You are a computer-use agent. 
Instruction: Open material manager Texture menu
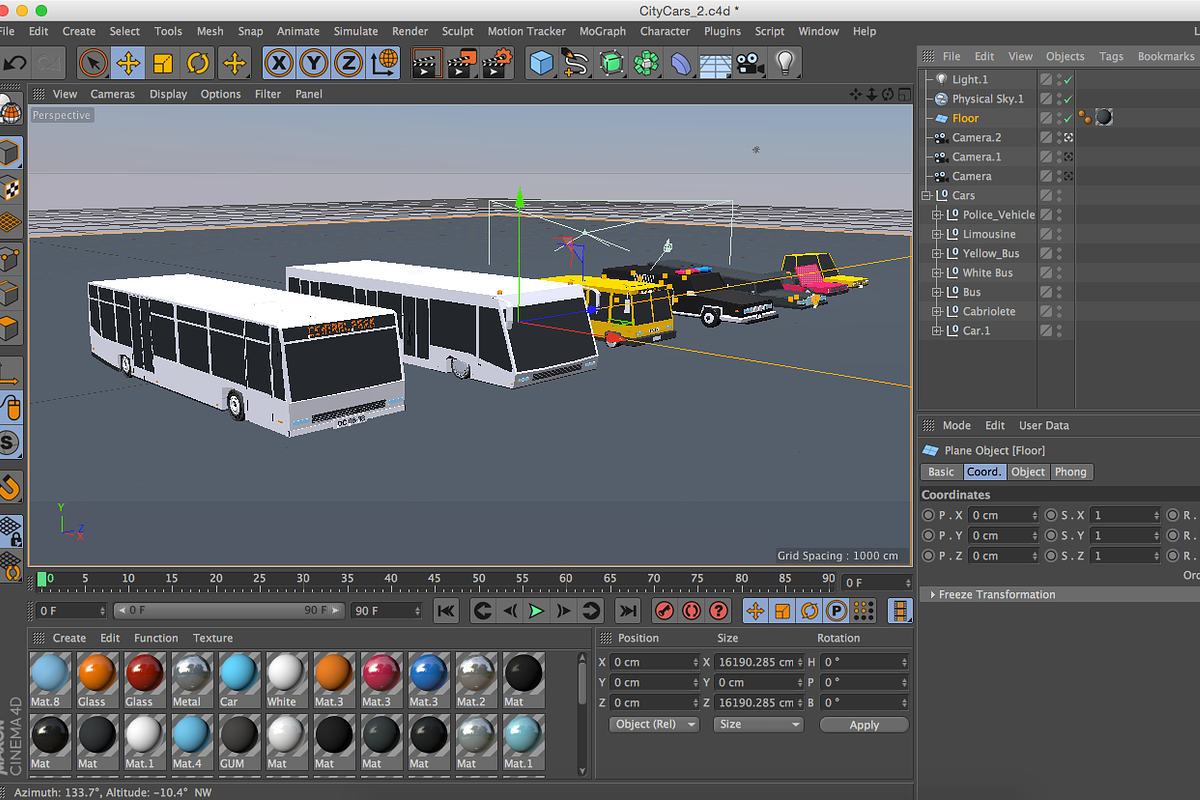tap(213, 638)
